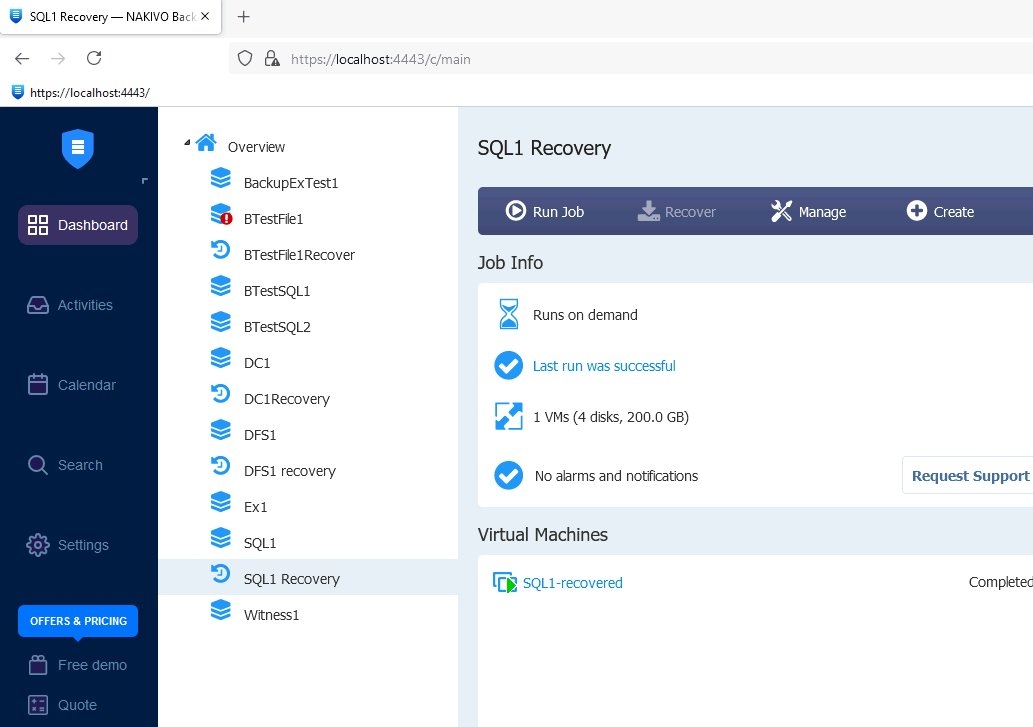Click the DFS1 recovery clock icon
Viewport: 1033px width, 727px height.
[x=220, y=466]
